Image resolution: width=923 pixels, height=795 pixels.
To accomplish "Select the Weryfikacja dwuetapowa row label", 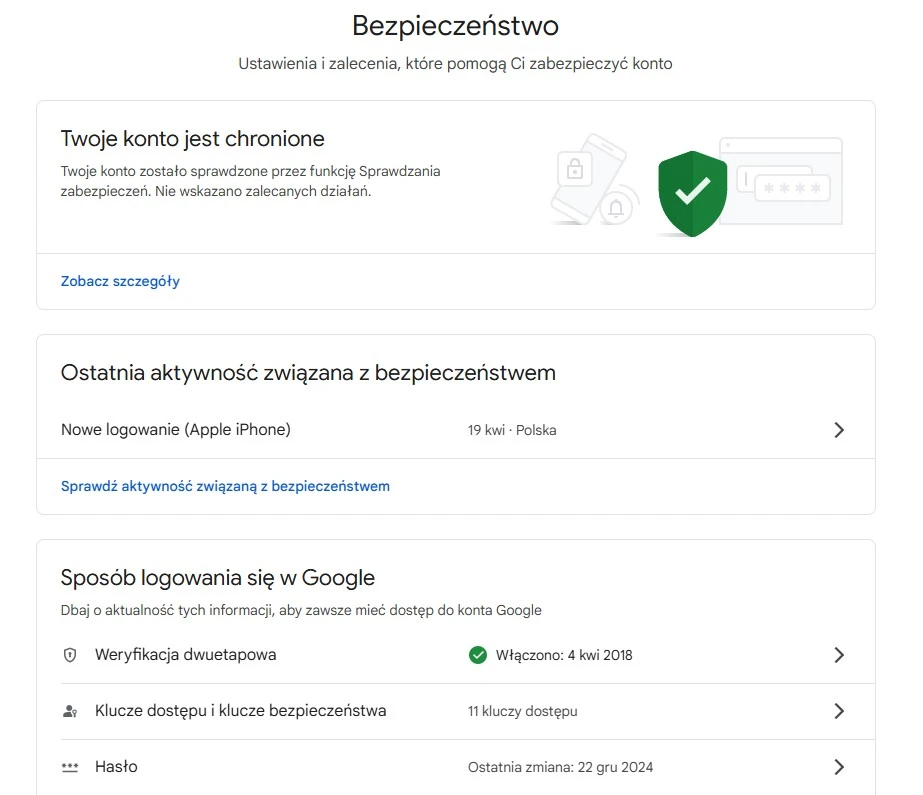I will 185,655.
